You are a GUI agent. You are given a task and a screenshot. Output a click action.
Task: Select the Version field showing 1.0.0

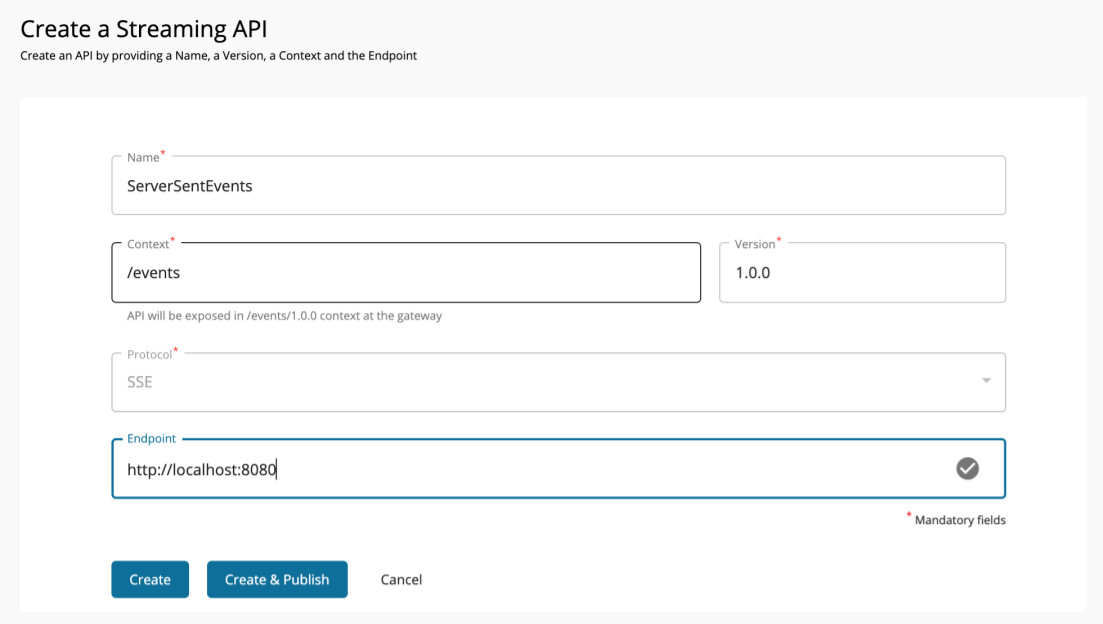tap(862, 272)
